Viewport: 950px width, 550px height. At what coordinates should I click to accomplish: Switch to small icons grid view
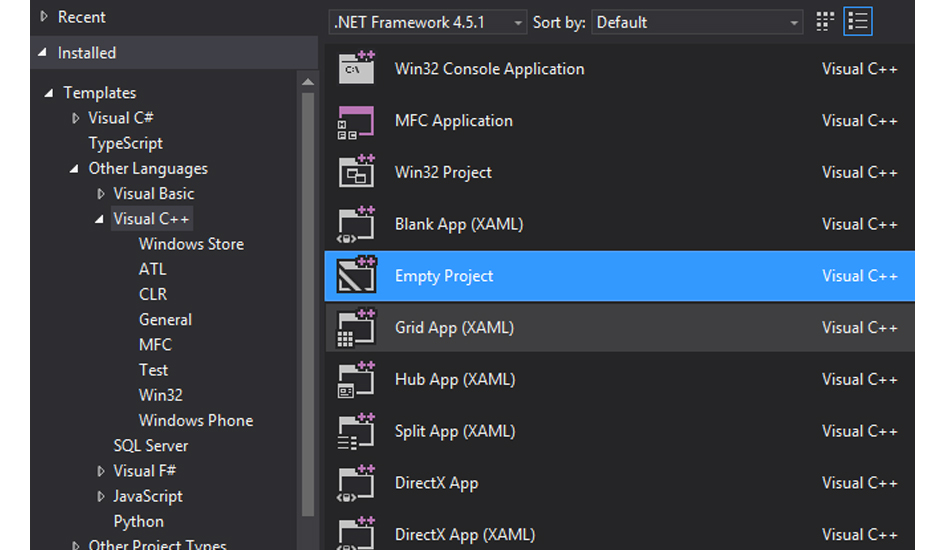[825, 22]
